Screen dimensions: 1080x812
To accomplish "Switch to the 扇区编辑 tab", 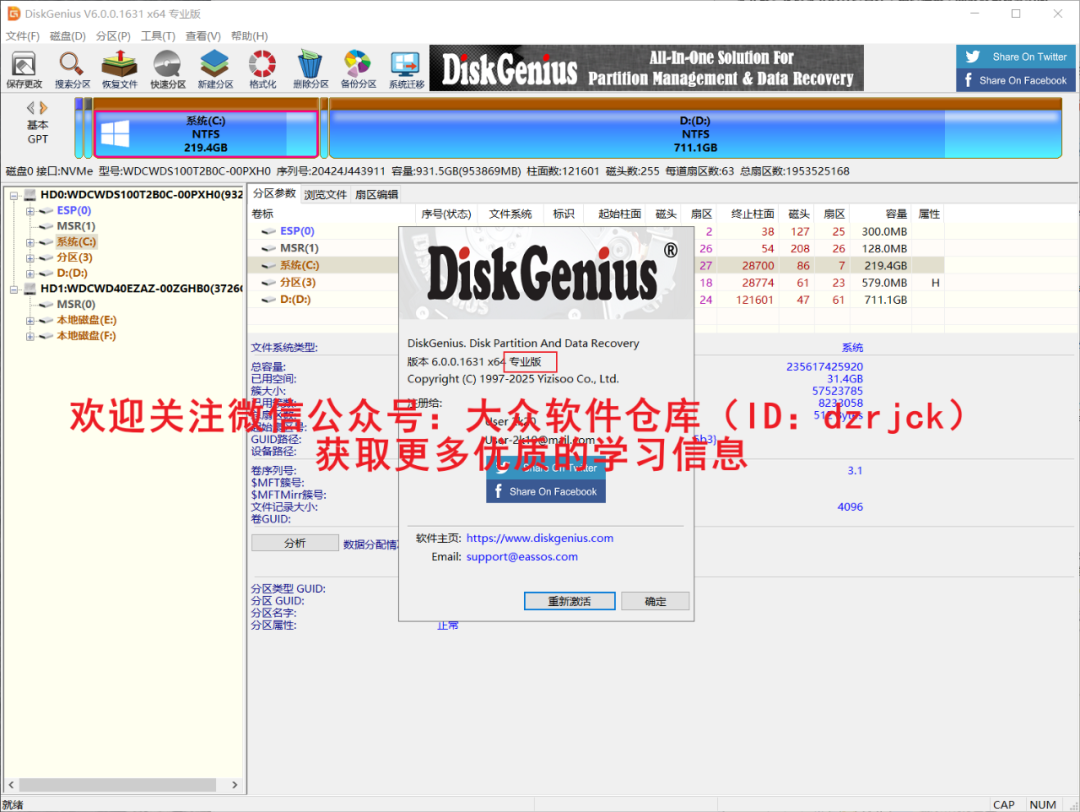I will (x=376, y=194).
